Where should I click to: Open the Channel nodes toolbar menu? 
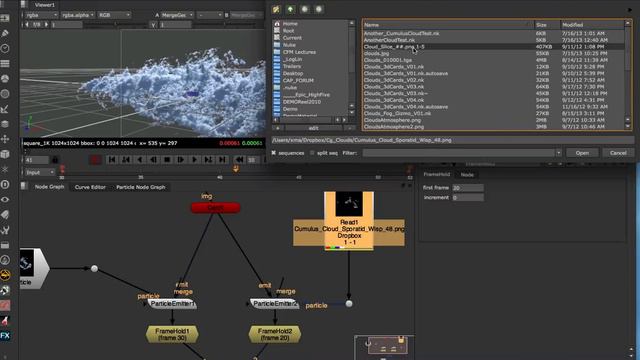(5, 63)
